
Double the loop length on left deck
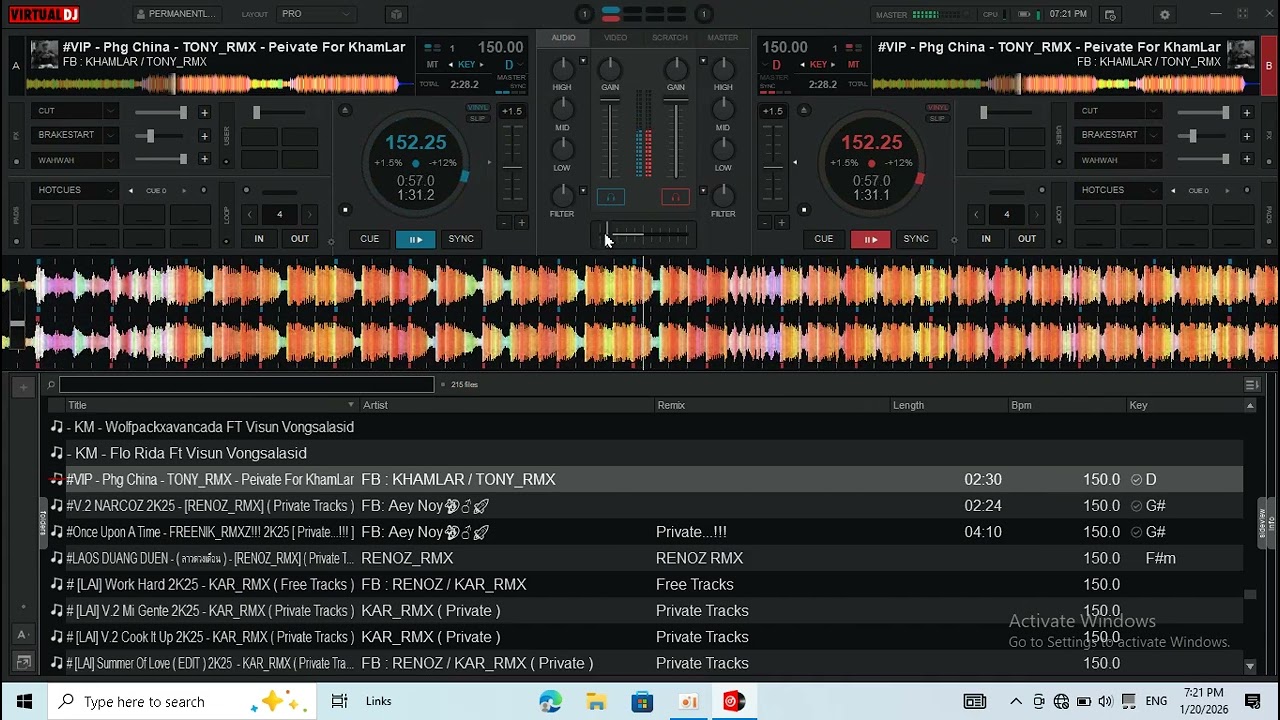309,214
